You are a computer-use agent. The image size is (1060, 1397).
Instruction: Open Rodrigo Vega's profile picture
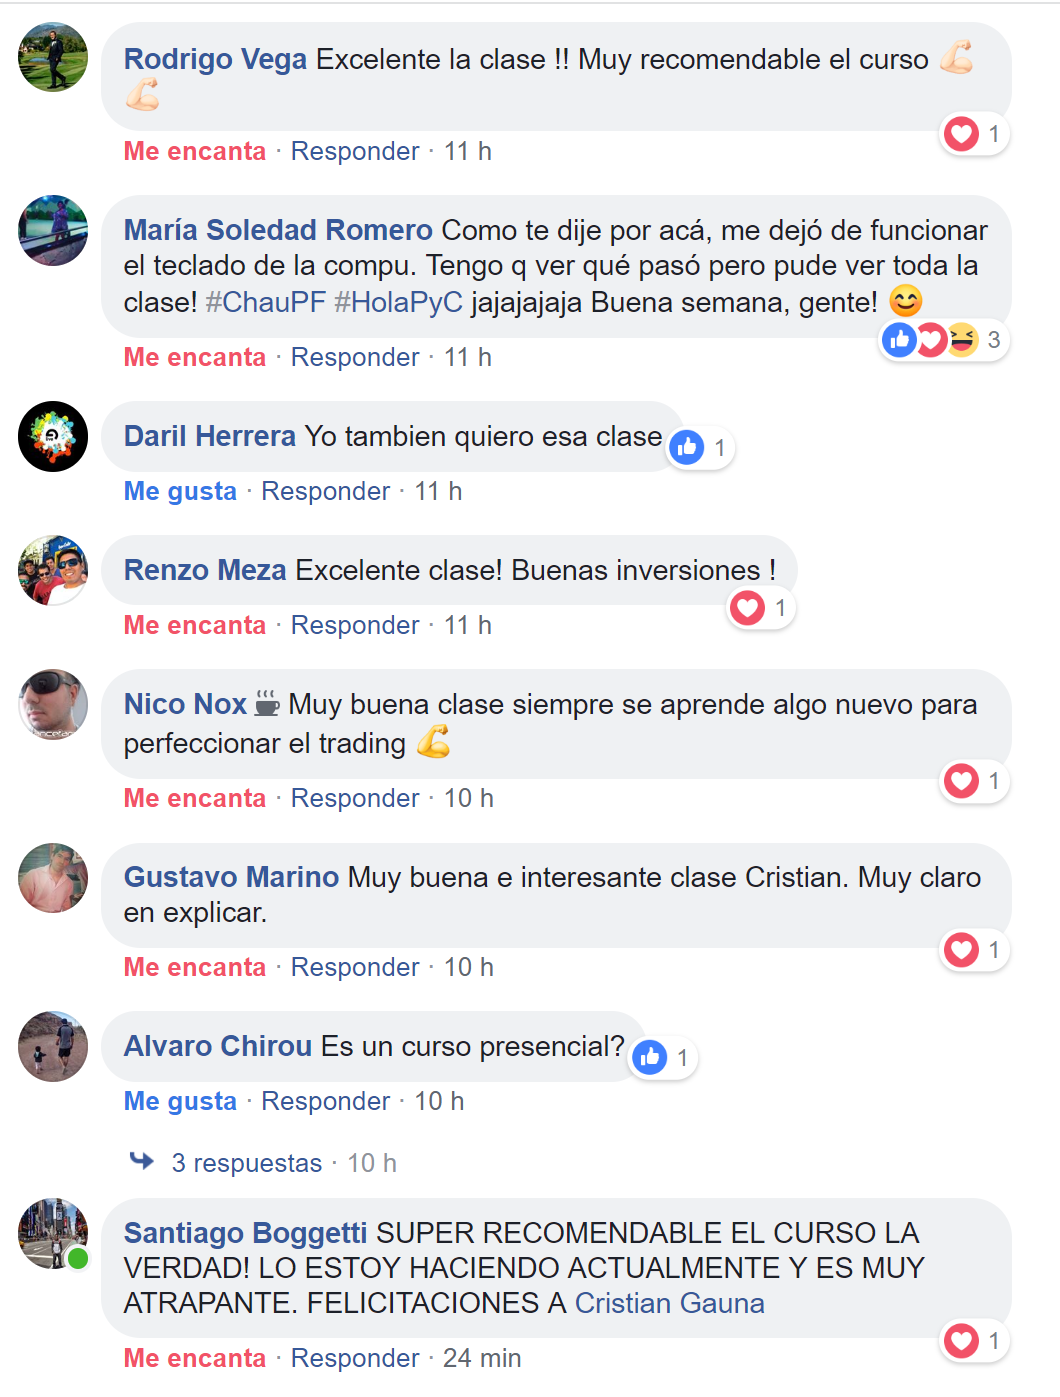coord(53,57)
